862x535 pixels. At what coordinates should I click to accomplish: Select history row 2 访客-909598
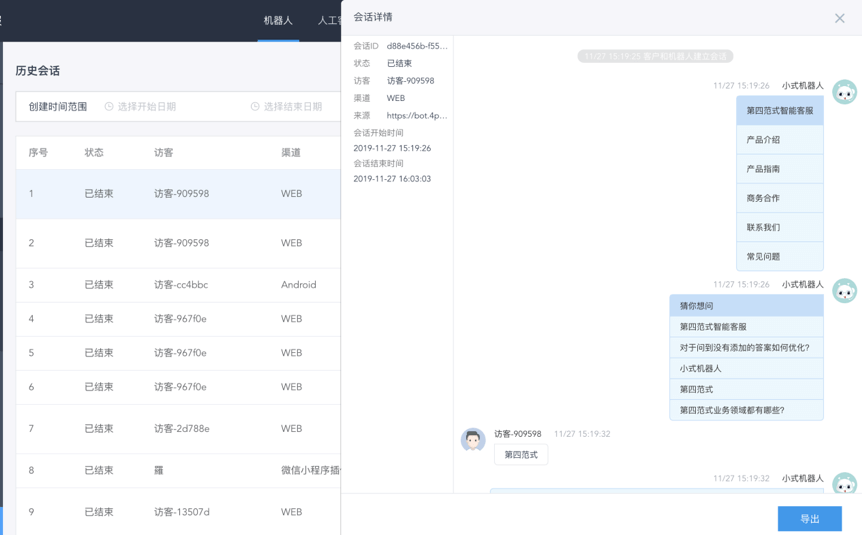pos(178,243)
